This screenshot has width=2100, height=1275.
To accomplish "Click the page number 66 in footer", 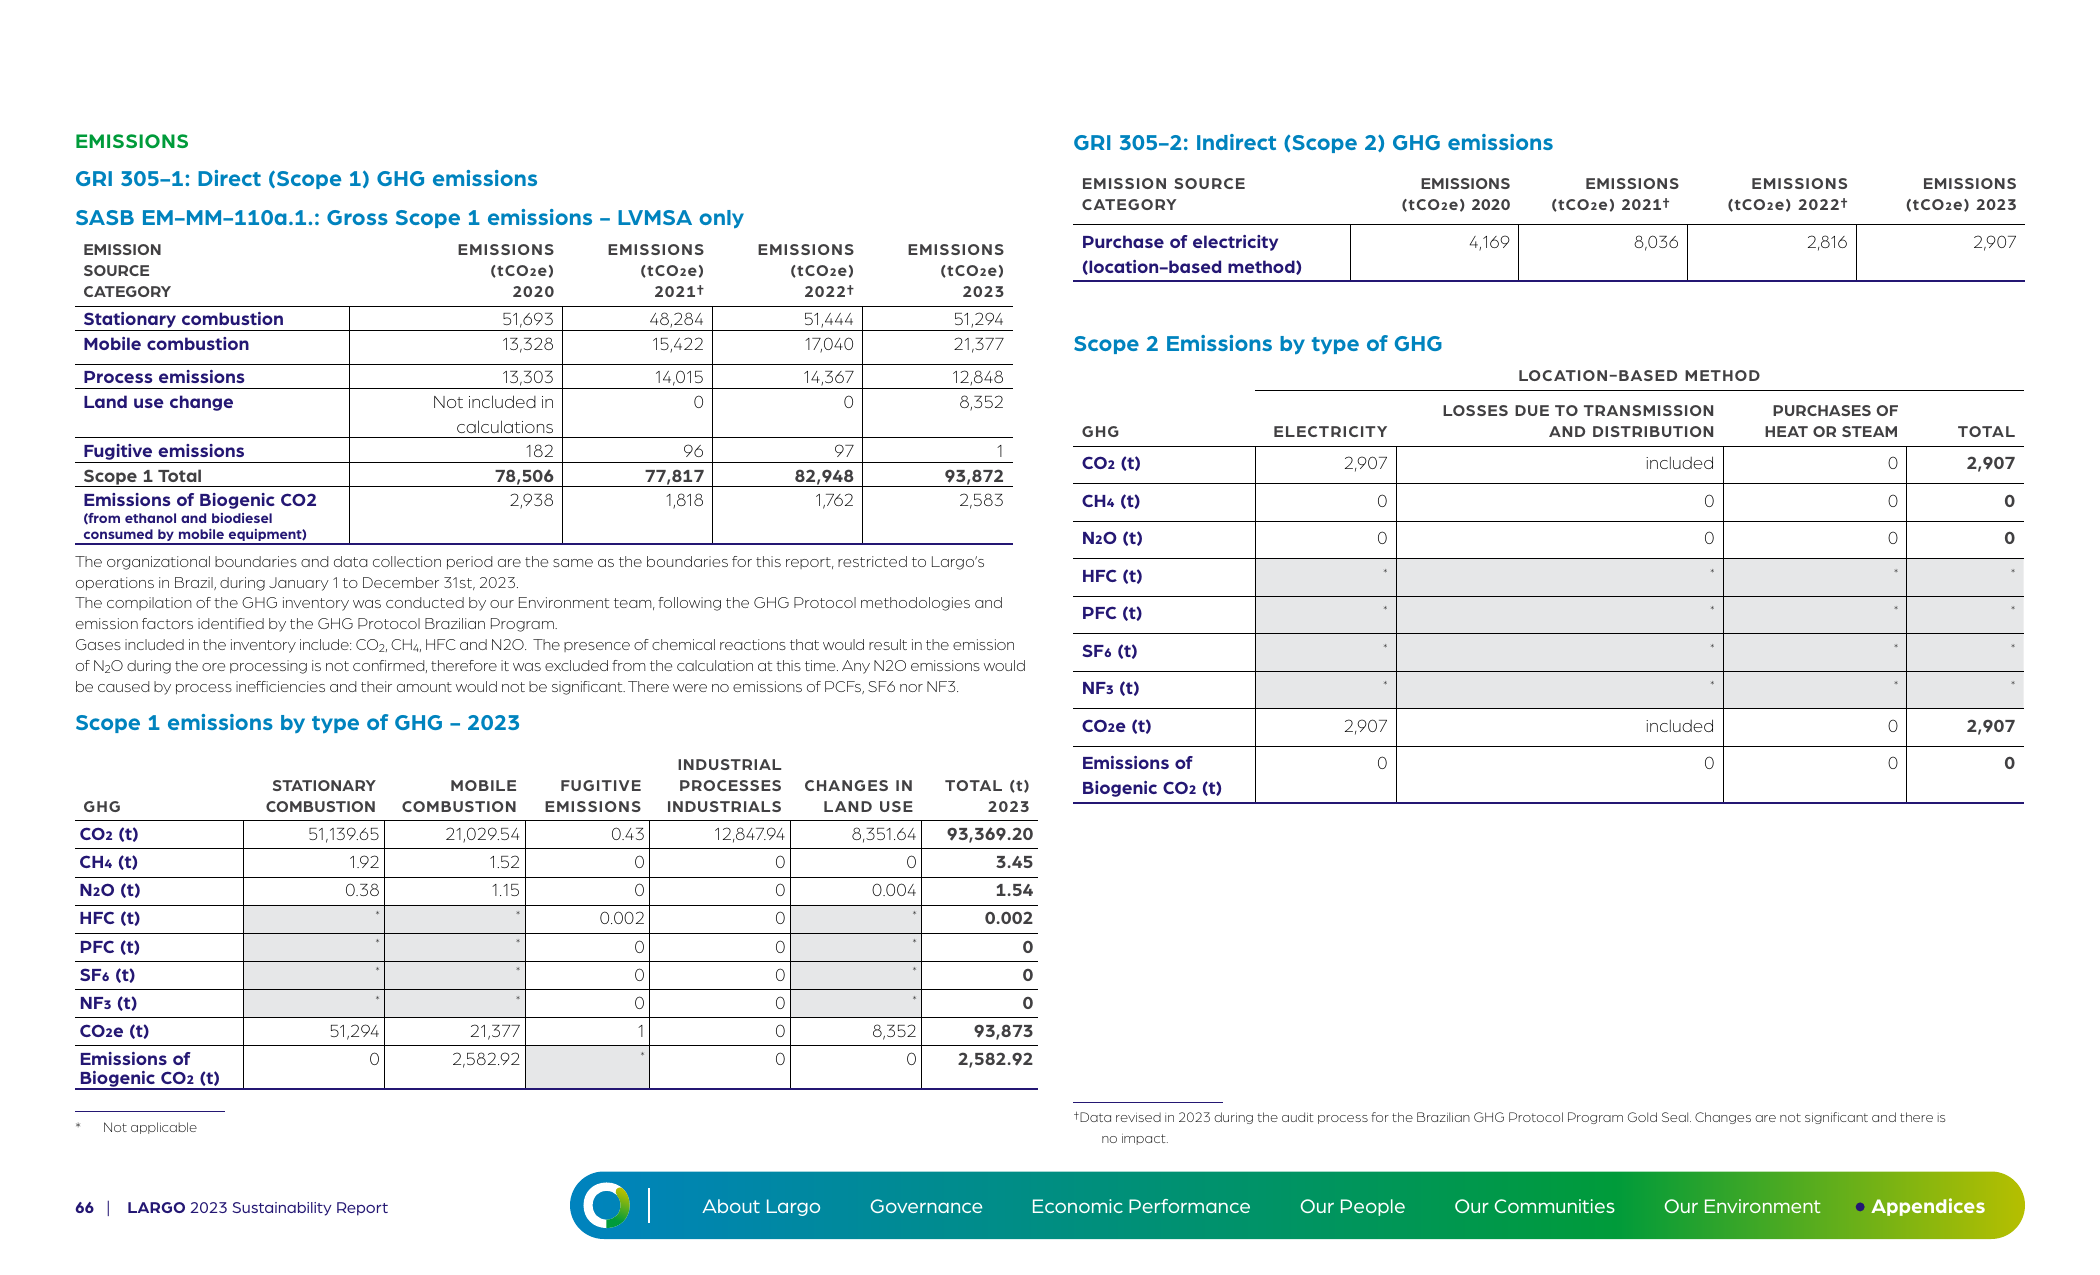I will (84, 1208).
